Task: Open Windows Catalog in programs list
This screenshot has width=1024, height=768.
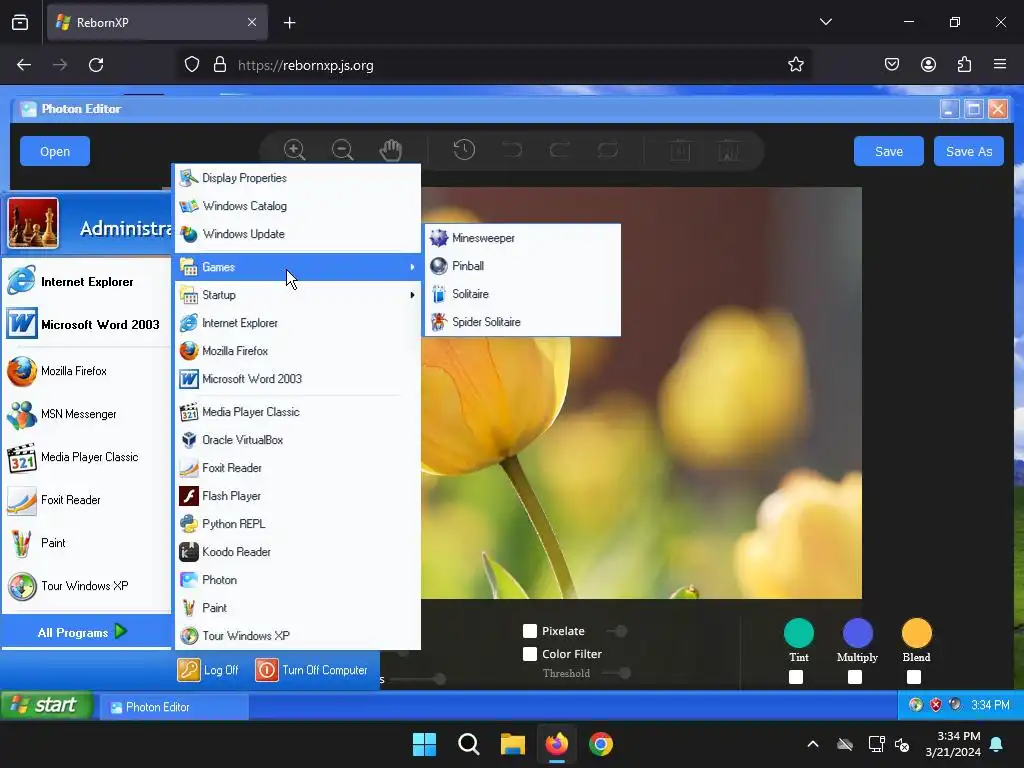Action: click(x=297, y=206)
